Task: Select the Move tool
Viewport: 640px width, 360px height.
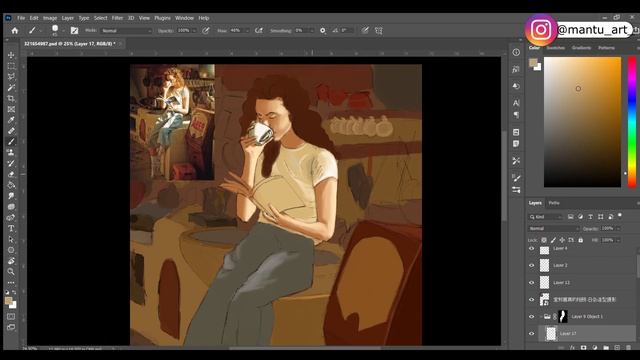Action: (x=11, y=55)
